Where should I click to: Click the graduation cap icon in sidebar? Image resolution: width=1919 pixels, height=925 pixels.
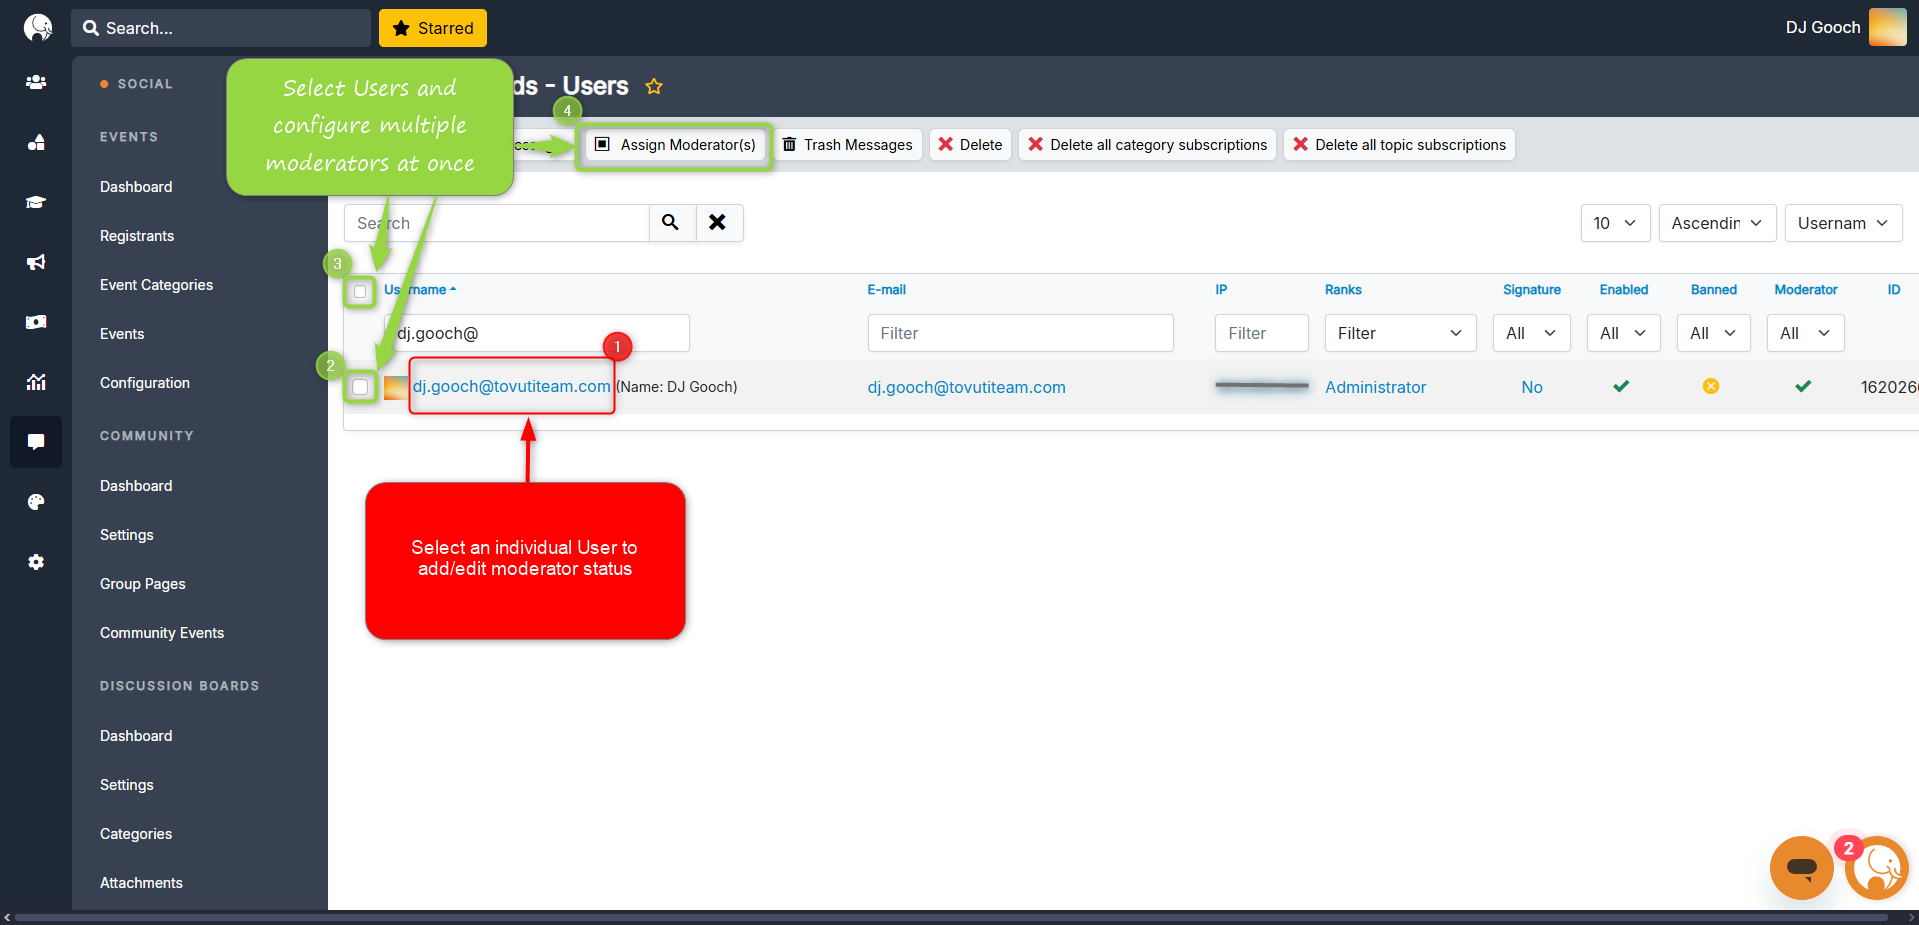point(36,202)
